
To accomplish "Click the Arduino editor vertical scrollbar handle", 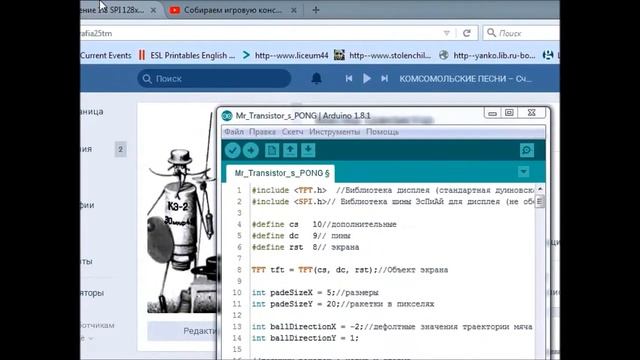I will 540,201.
